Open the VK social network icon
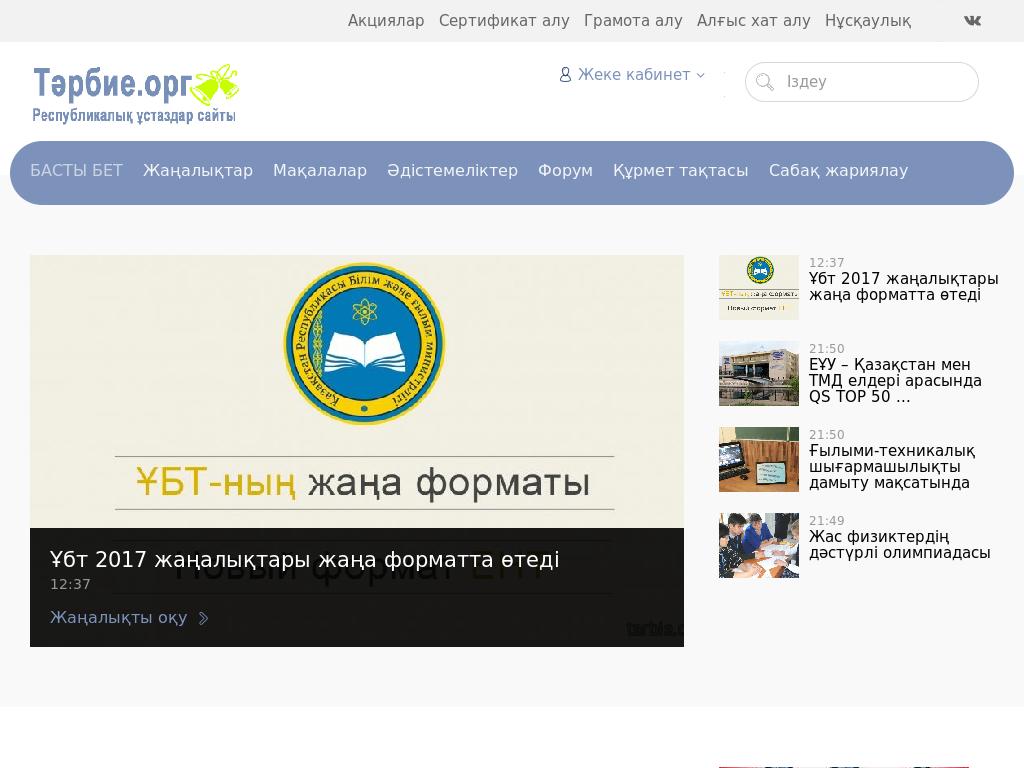 point(972,21)
